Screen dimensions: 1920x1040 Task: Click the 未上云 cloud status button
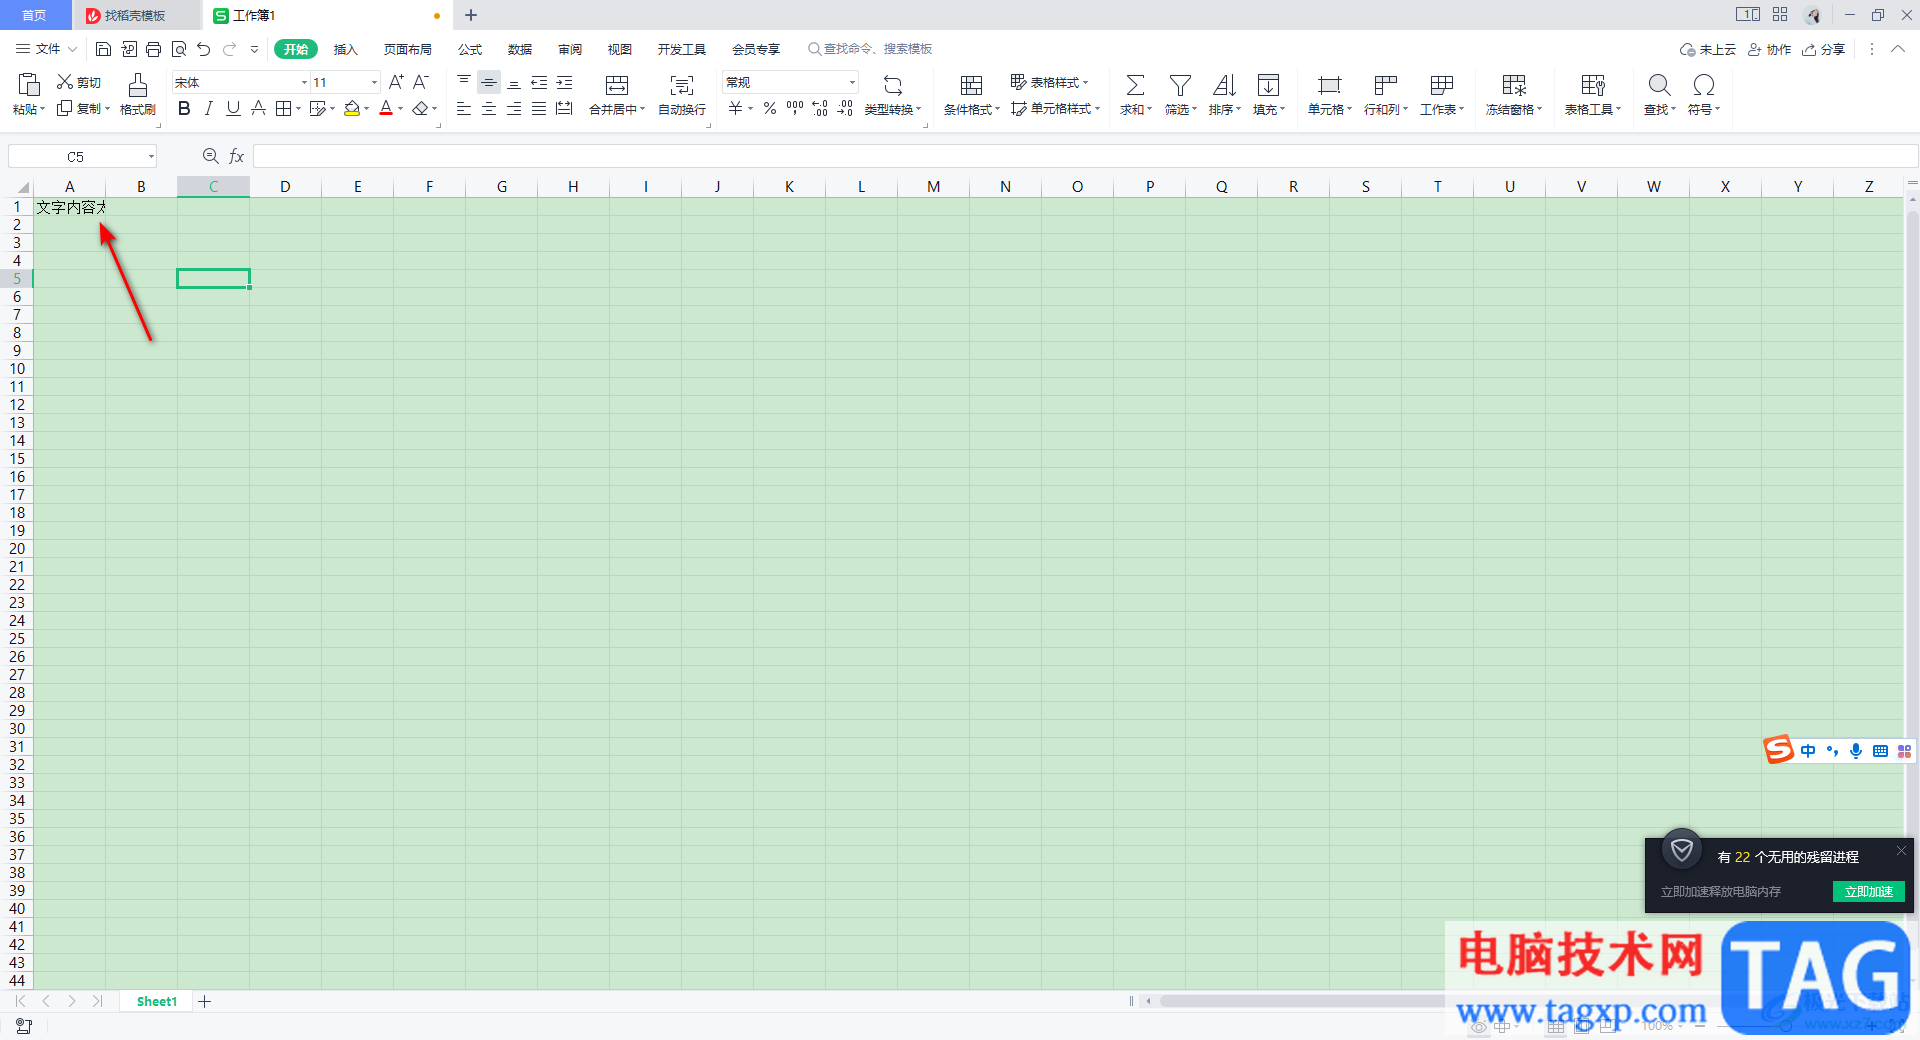pos(1708,49)
